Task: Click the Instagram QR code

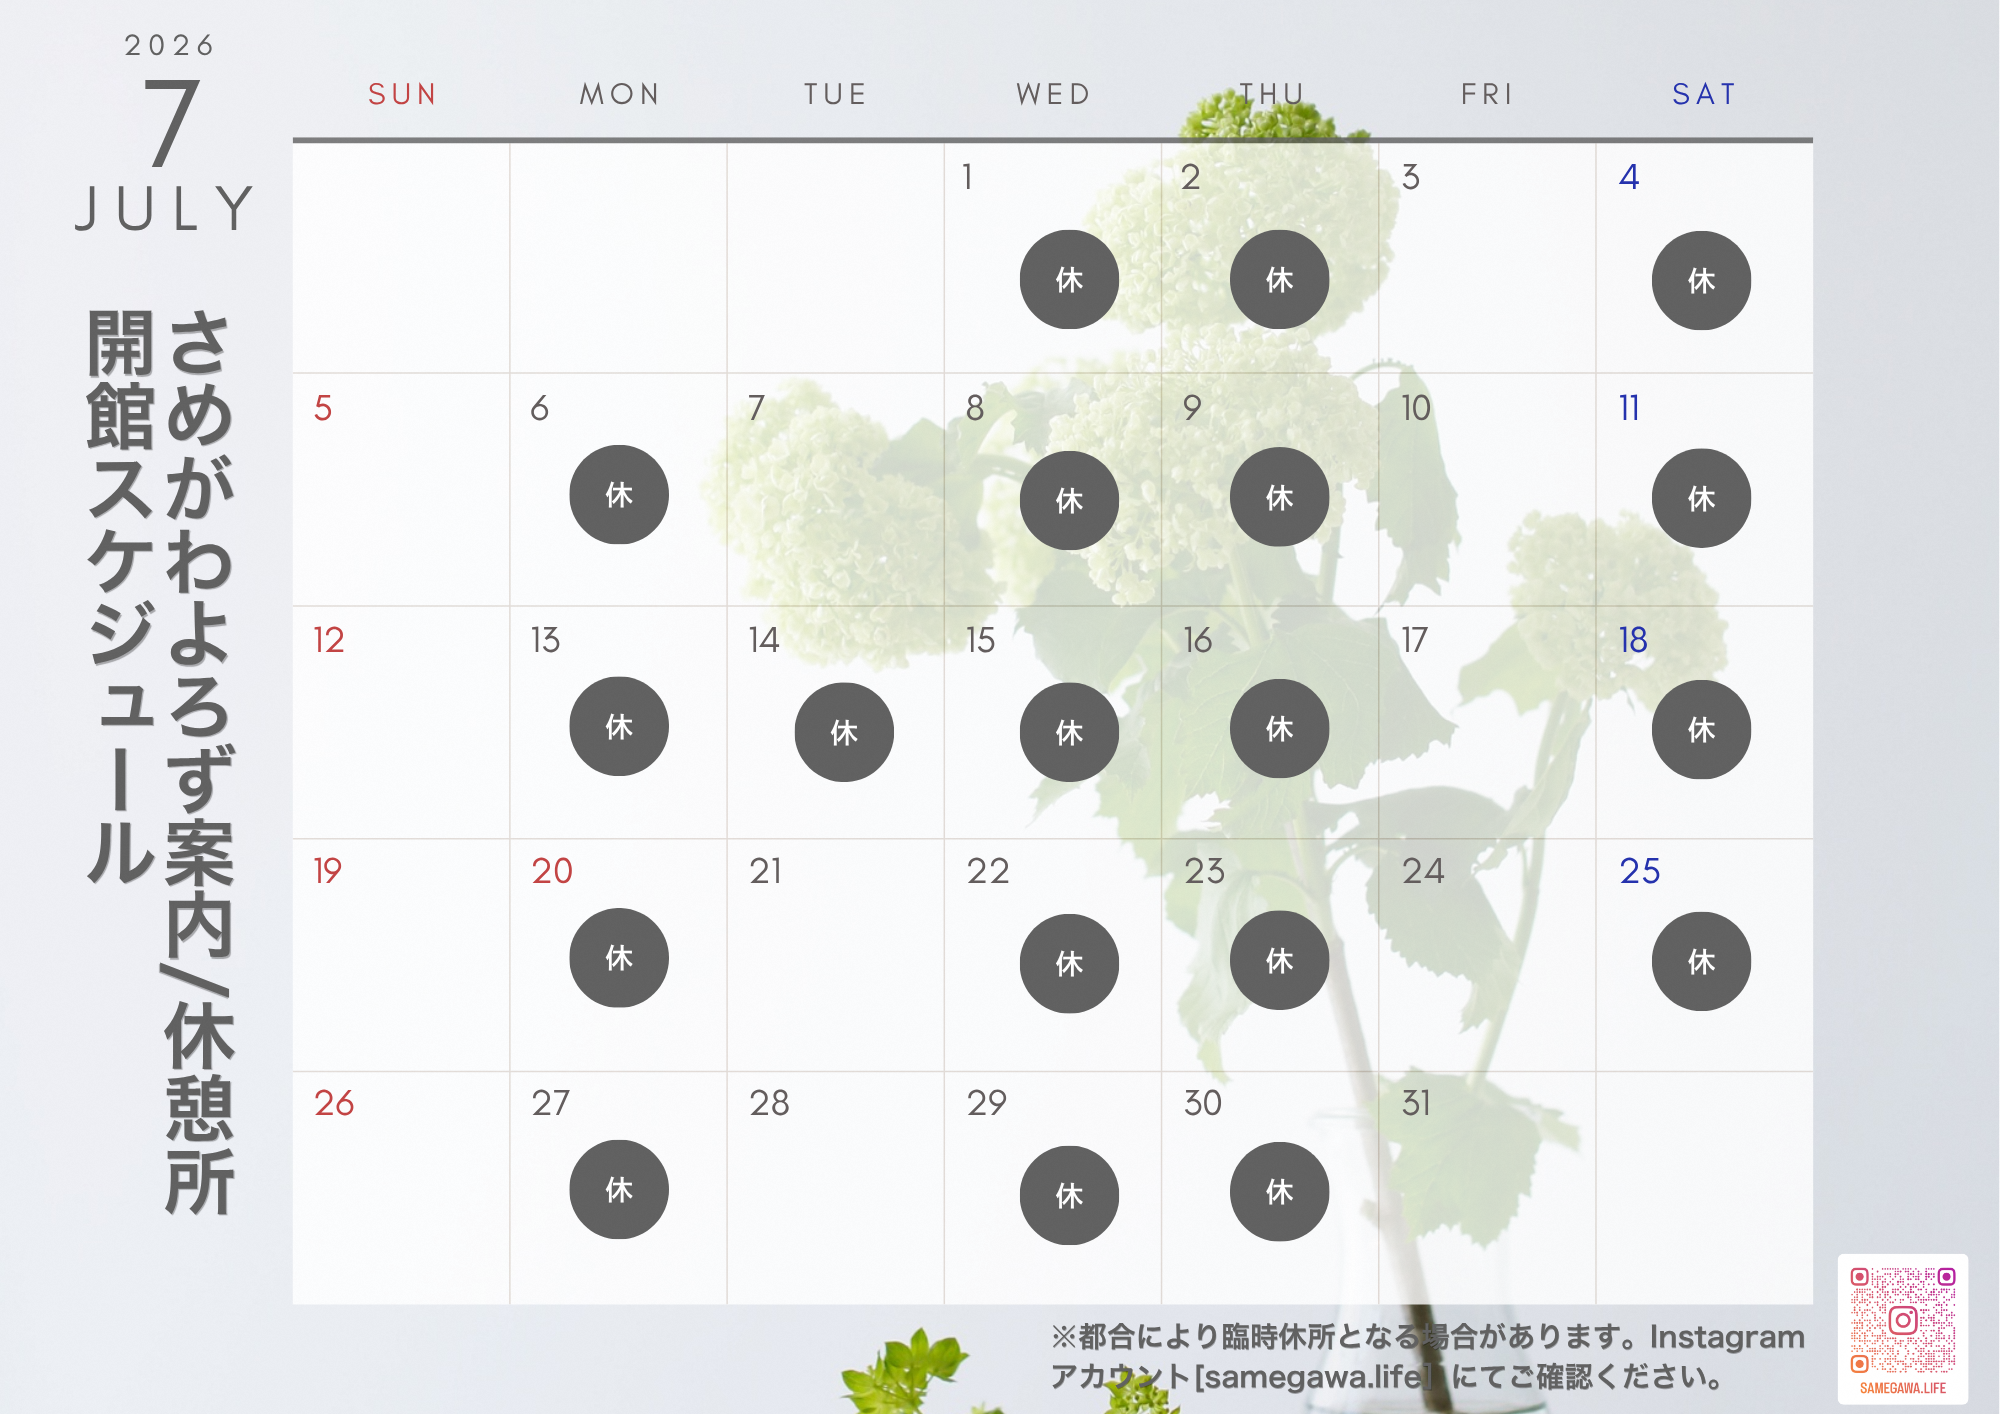Action: 1902,1321
